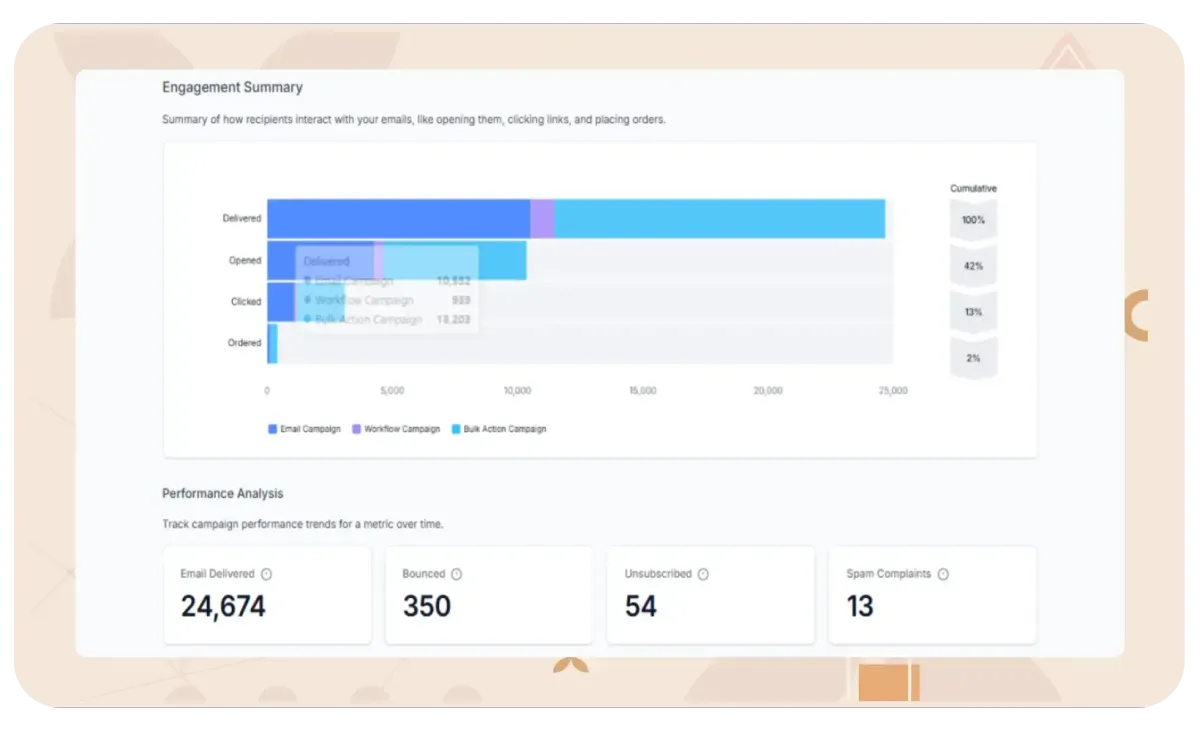
Task: Click the Email Campaign dot inside the tooltip
Action: coord(307,280)
